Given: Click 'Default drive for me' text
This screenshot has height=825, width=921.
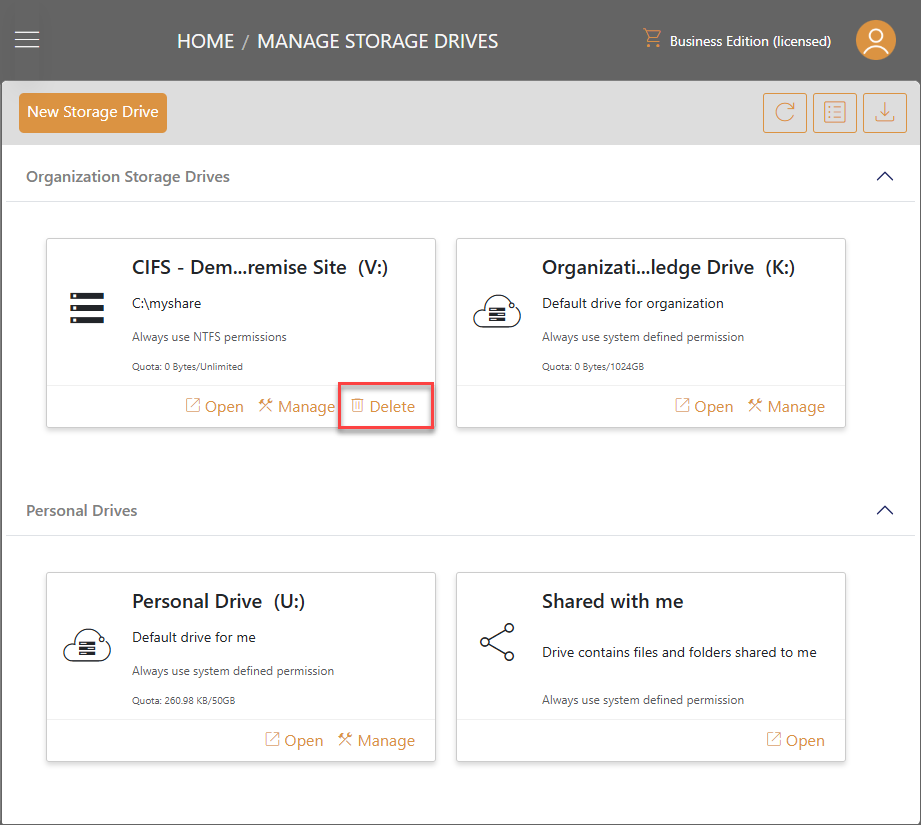Looking at the screenshot, I should point(194,638).
